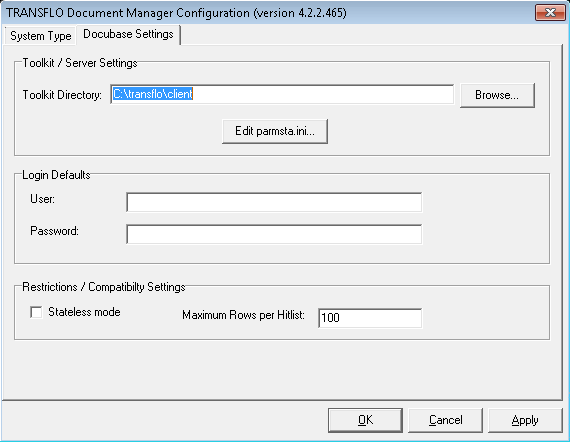Confirm settings with the OK button
Screen dimensions: 570x442
click(x=365, y=420)
